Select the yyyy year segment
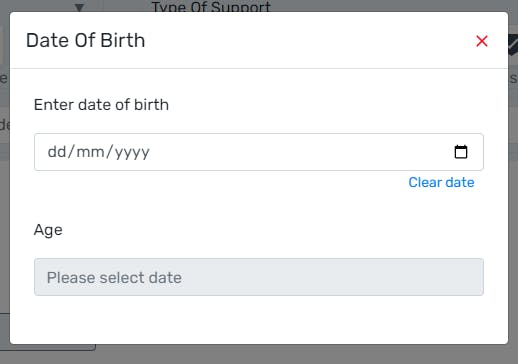The image size is (518, 364). 132,153
